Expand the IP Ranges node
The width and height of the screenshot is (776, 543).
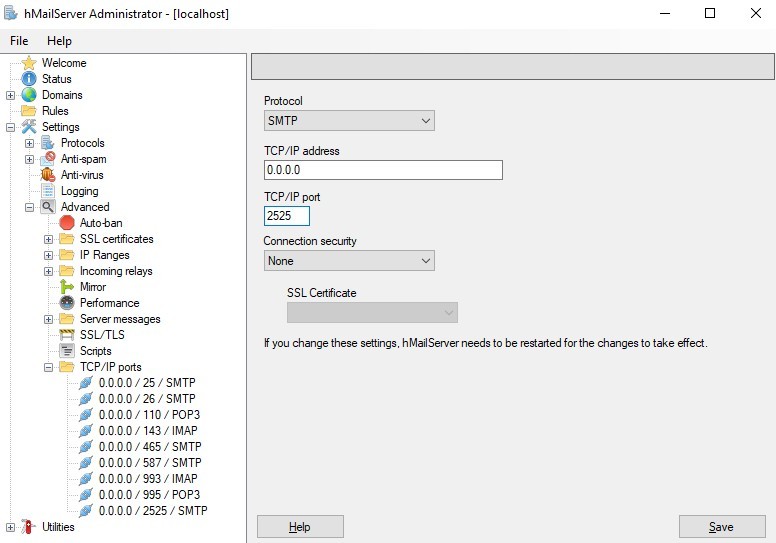pos(48,255)
